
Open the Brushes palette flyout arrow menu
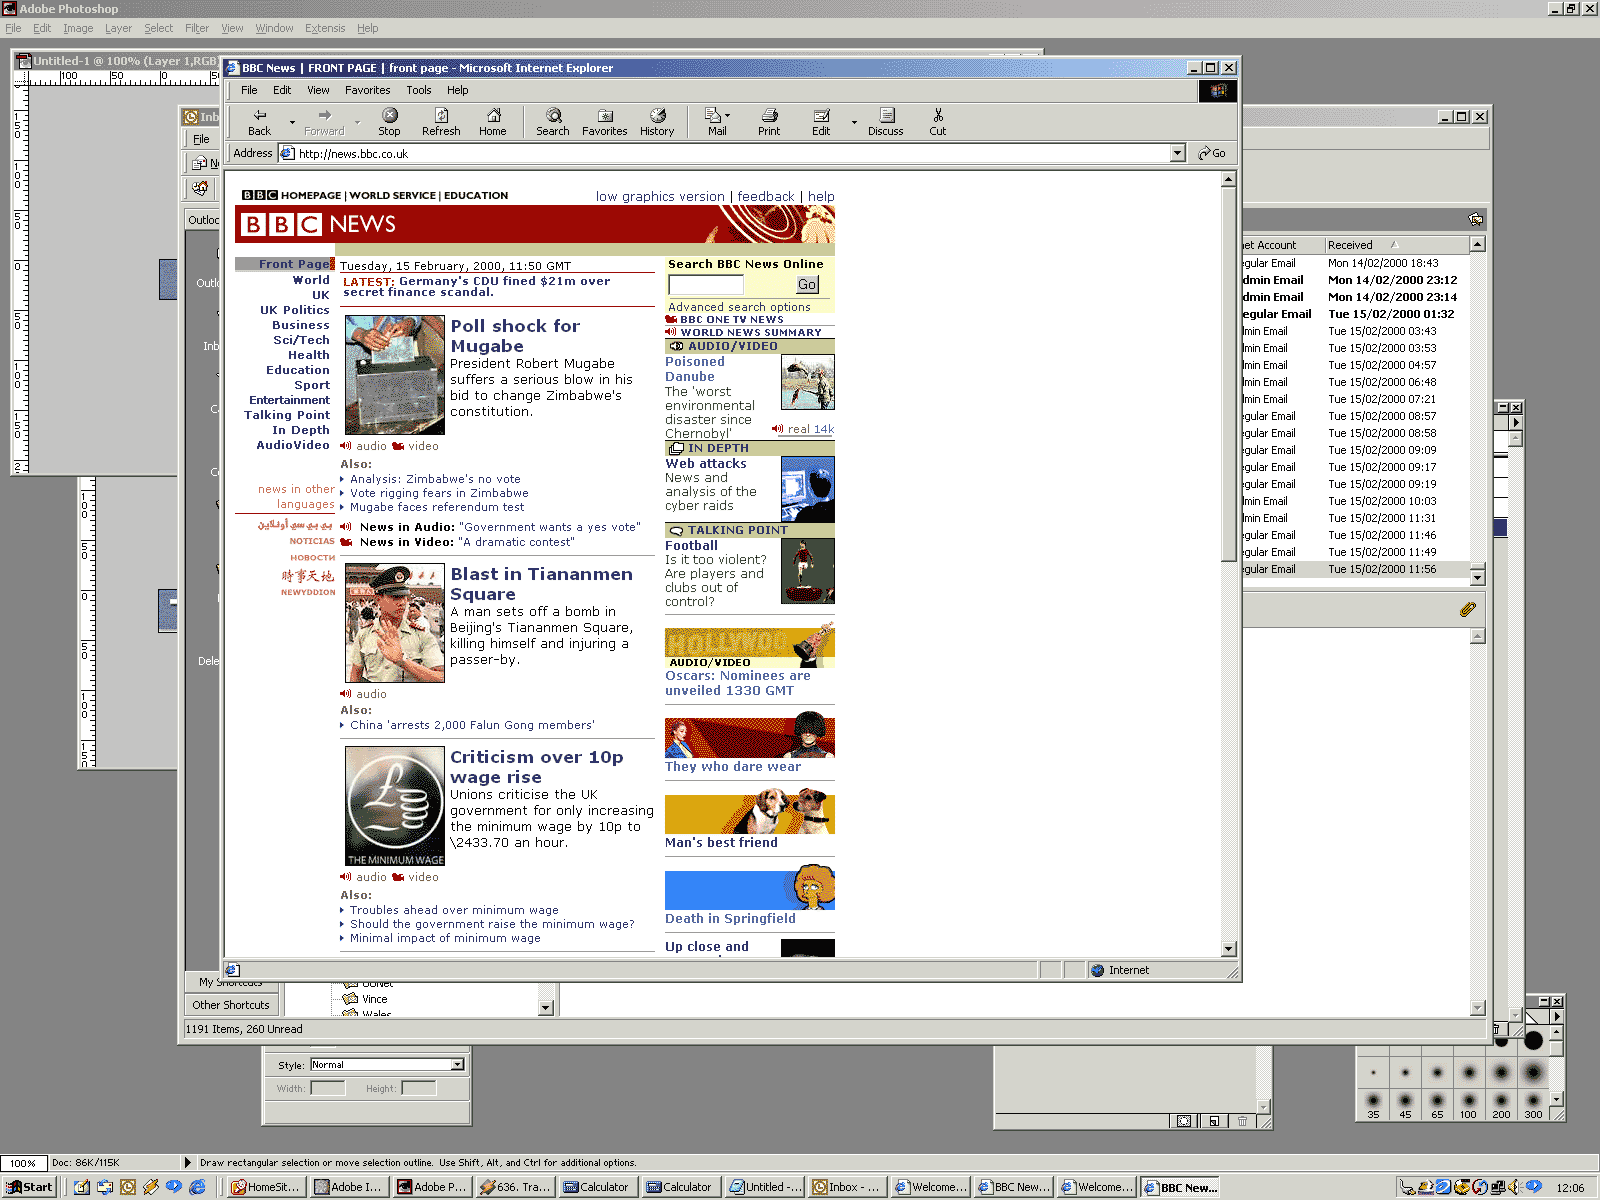[x=1557, y=1017]
